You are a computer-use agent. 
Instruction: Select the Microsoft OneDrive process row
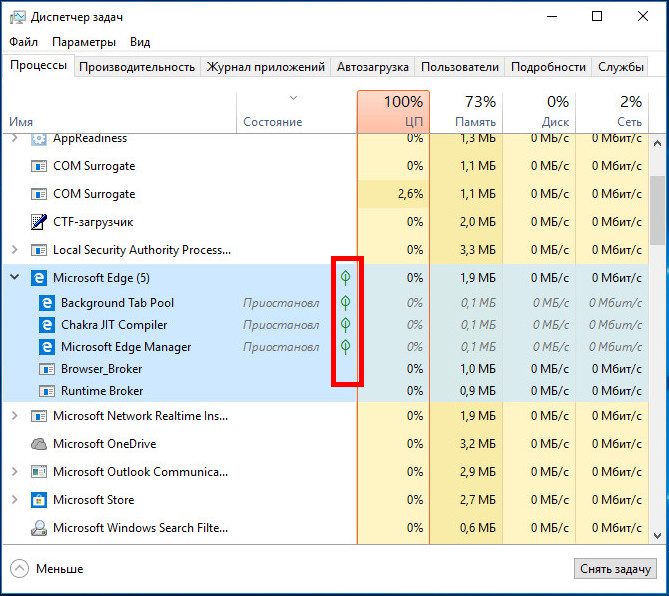click(x=326, y=444)
